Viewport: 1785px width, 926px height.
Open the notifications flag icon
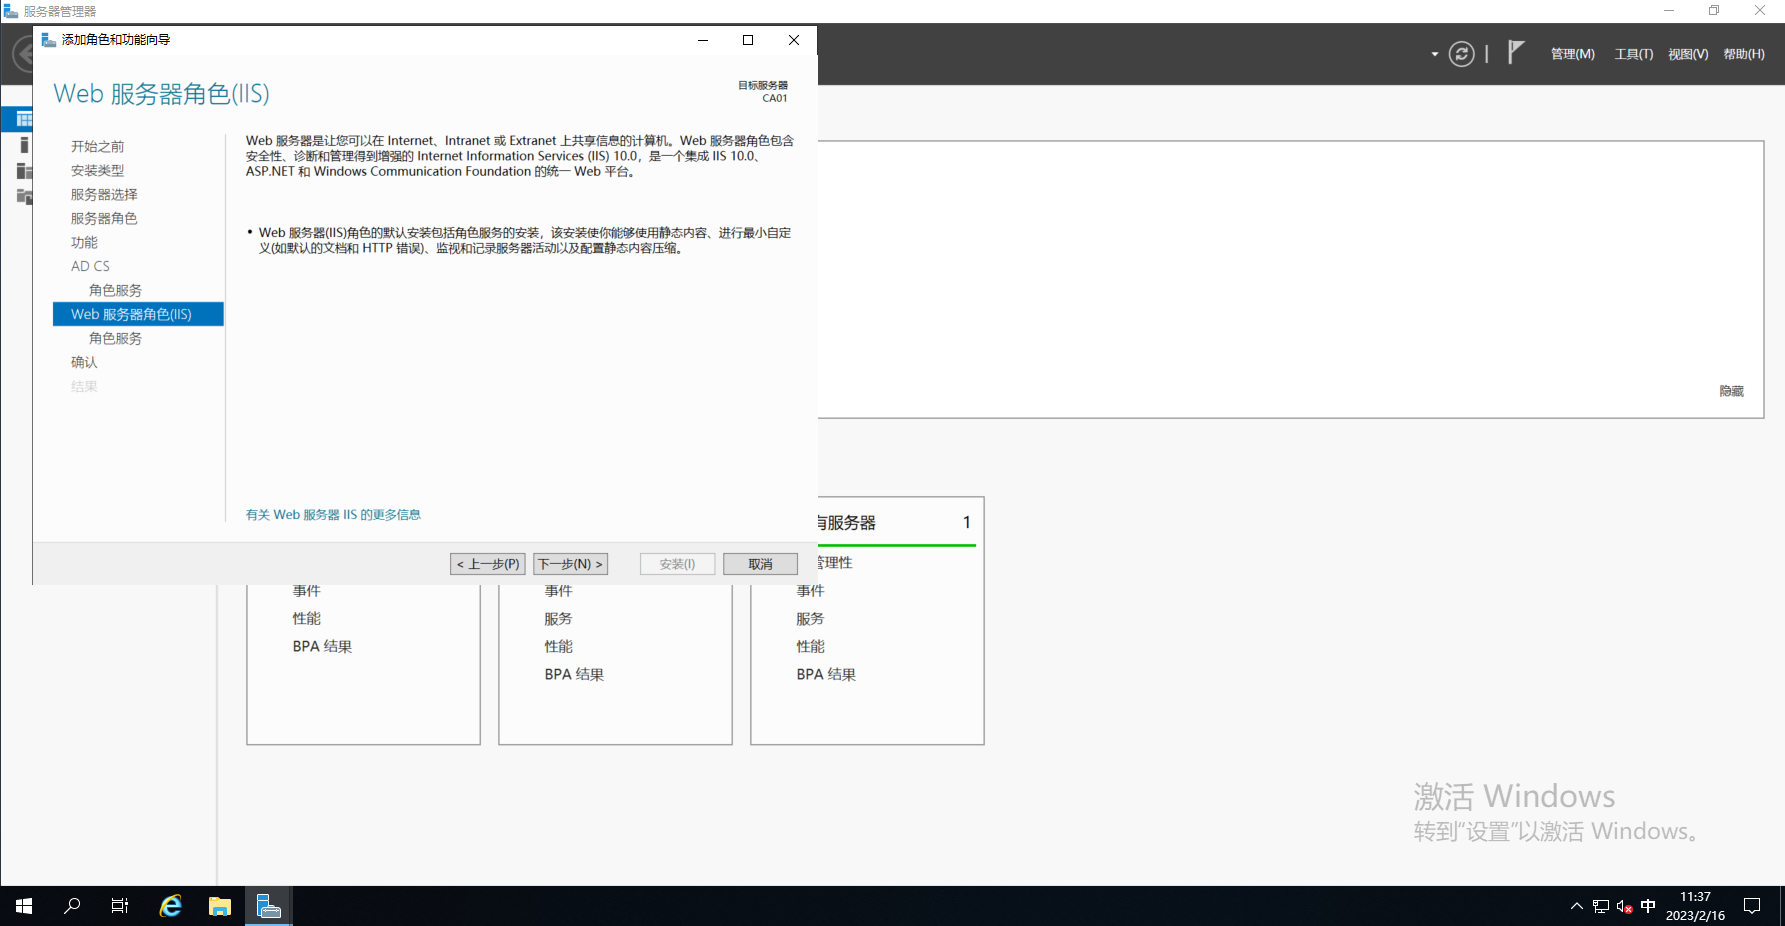click(1516, 52)
